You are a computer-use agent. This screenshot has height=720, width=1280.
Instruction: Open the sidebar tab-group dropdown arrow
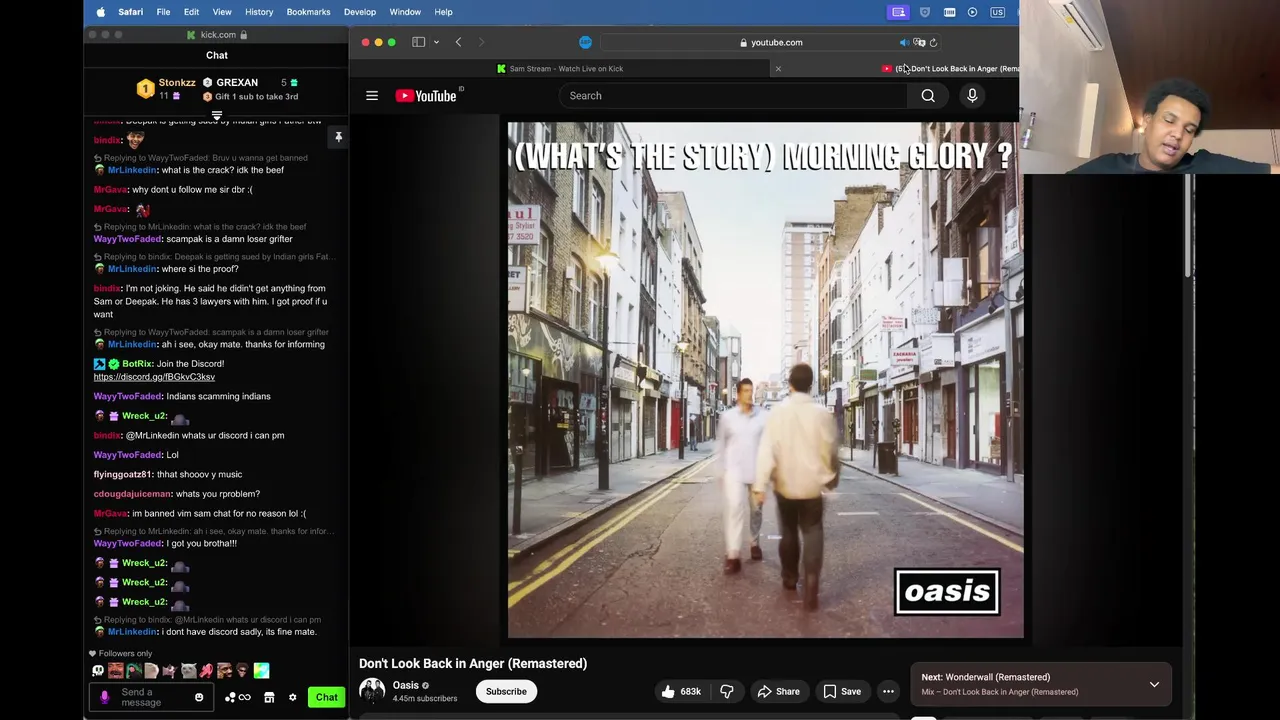tap(436, 42)
